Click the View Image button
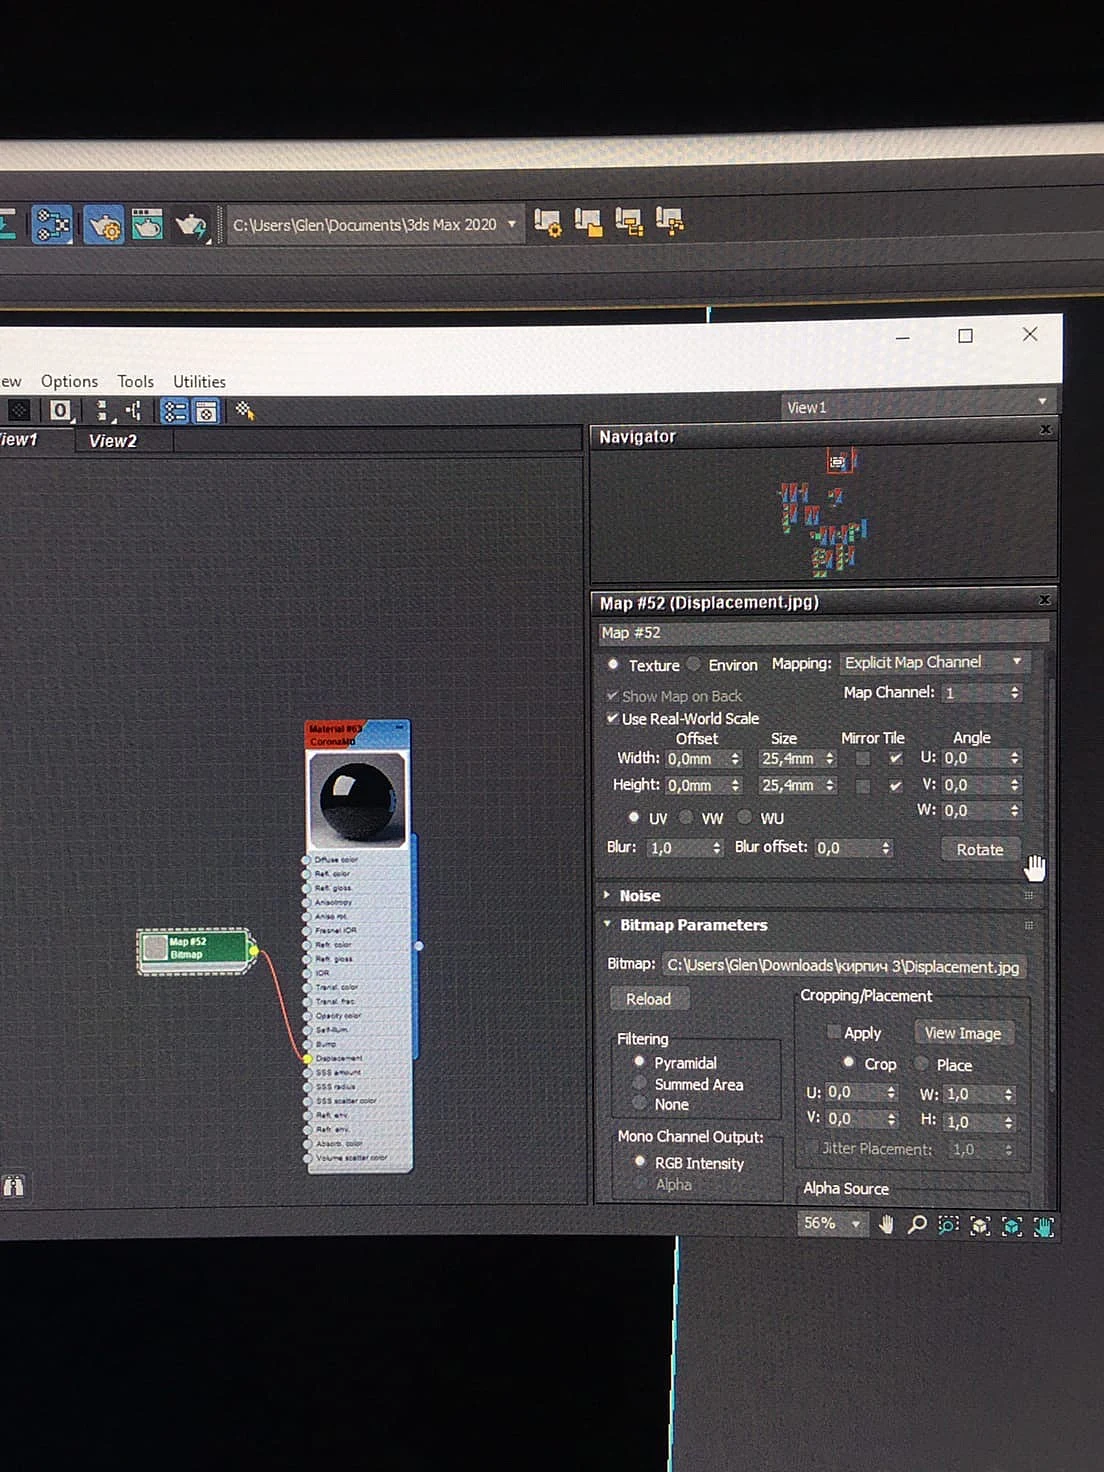The width and height of the screenshot is (1104, 1472). 963,1033
